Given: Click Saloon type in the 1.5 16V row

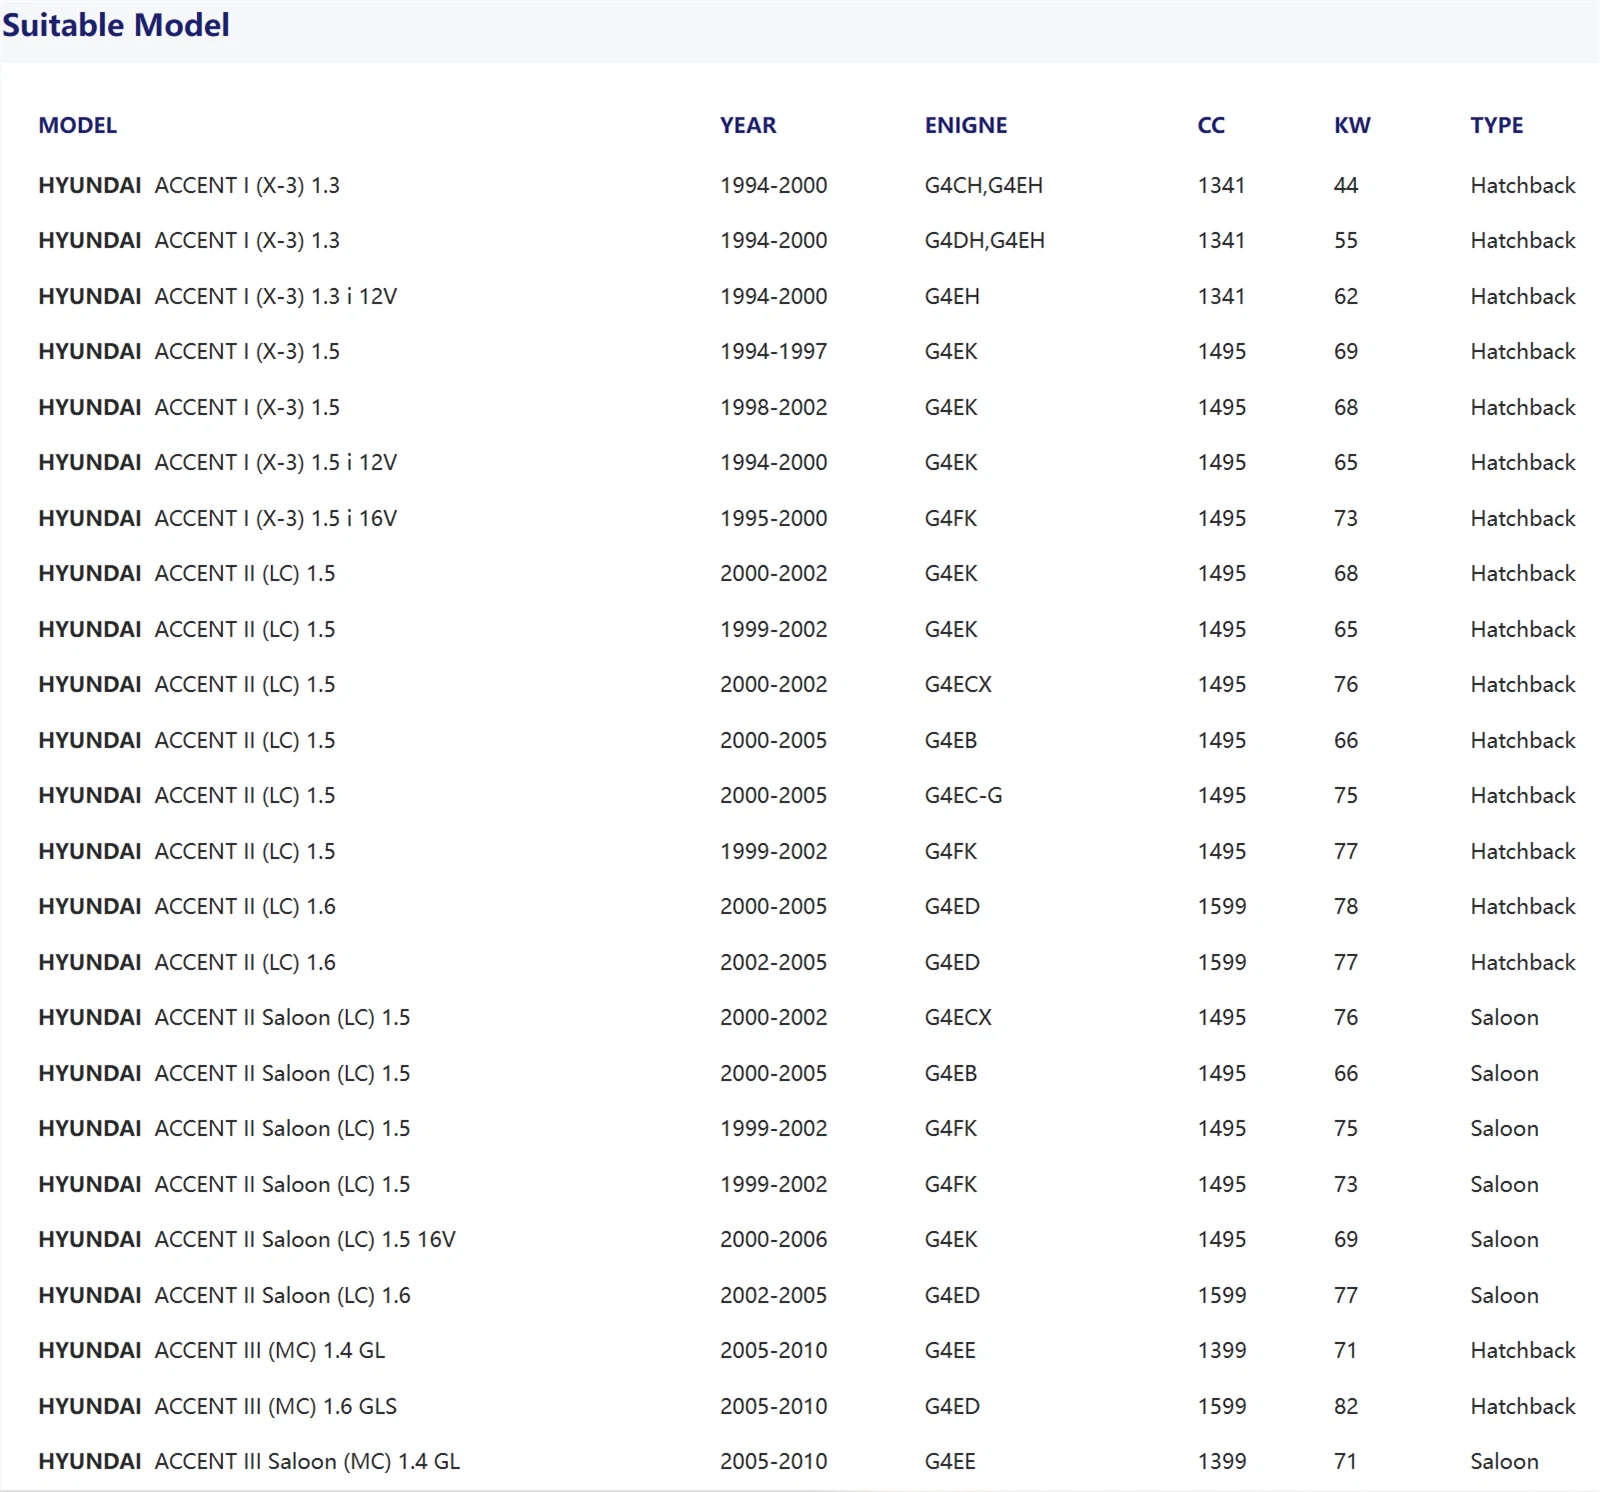Looking at the screenshot, I should (1504, 1239).
